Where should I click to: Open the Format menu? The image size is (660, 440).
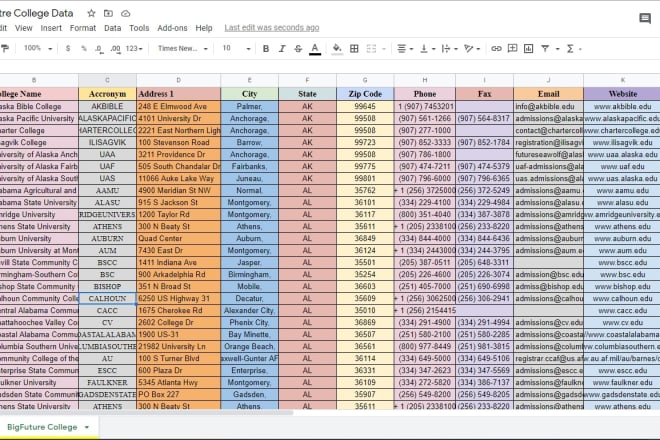(x=82, y=28)
